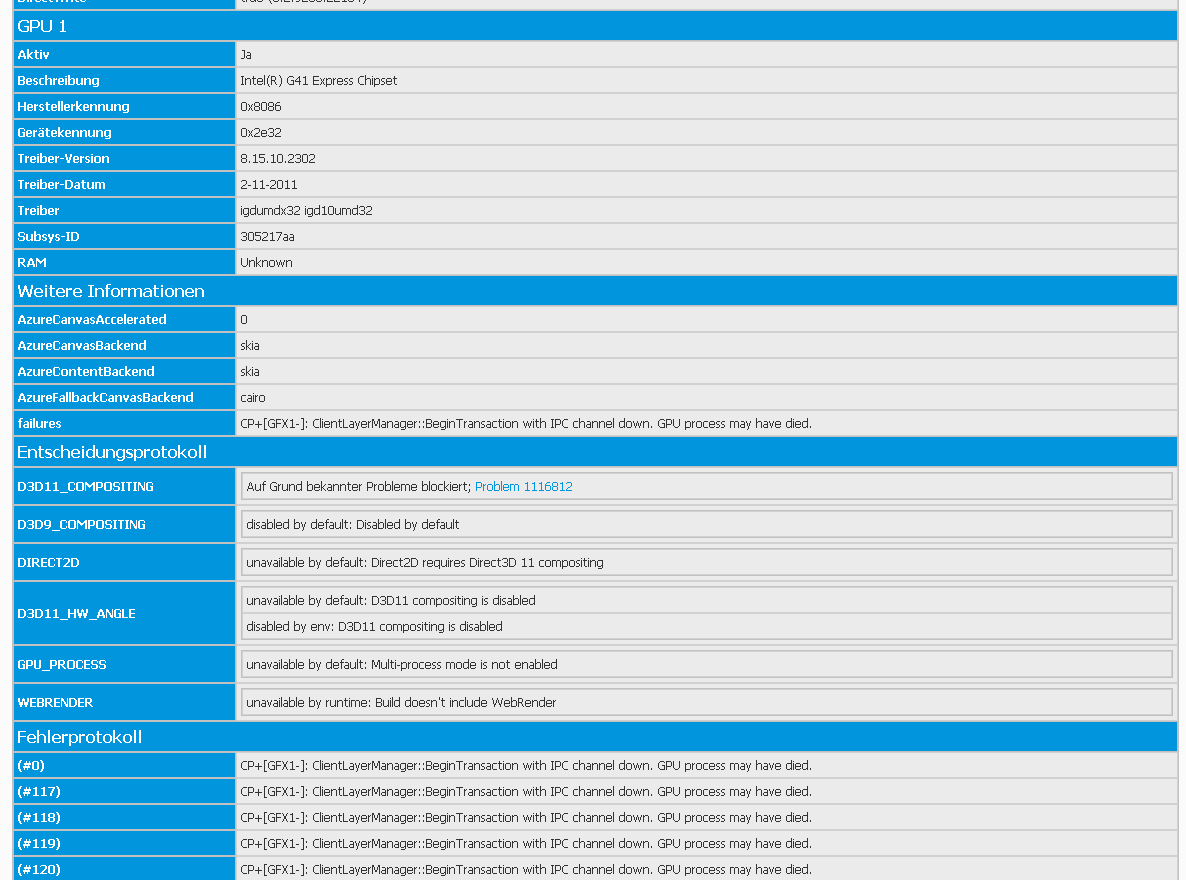
Task: Select the (#118) error log label
Action: 39,817
